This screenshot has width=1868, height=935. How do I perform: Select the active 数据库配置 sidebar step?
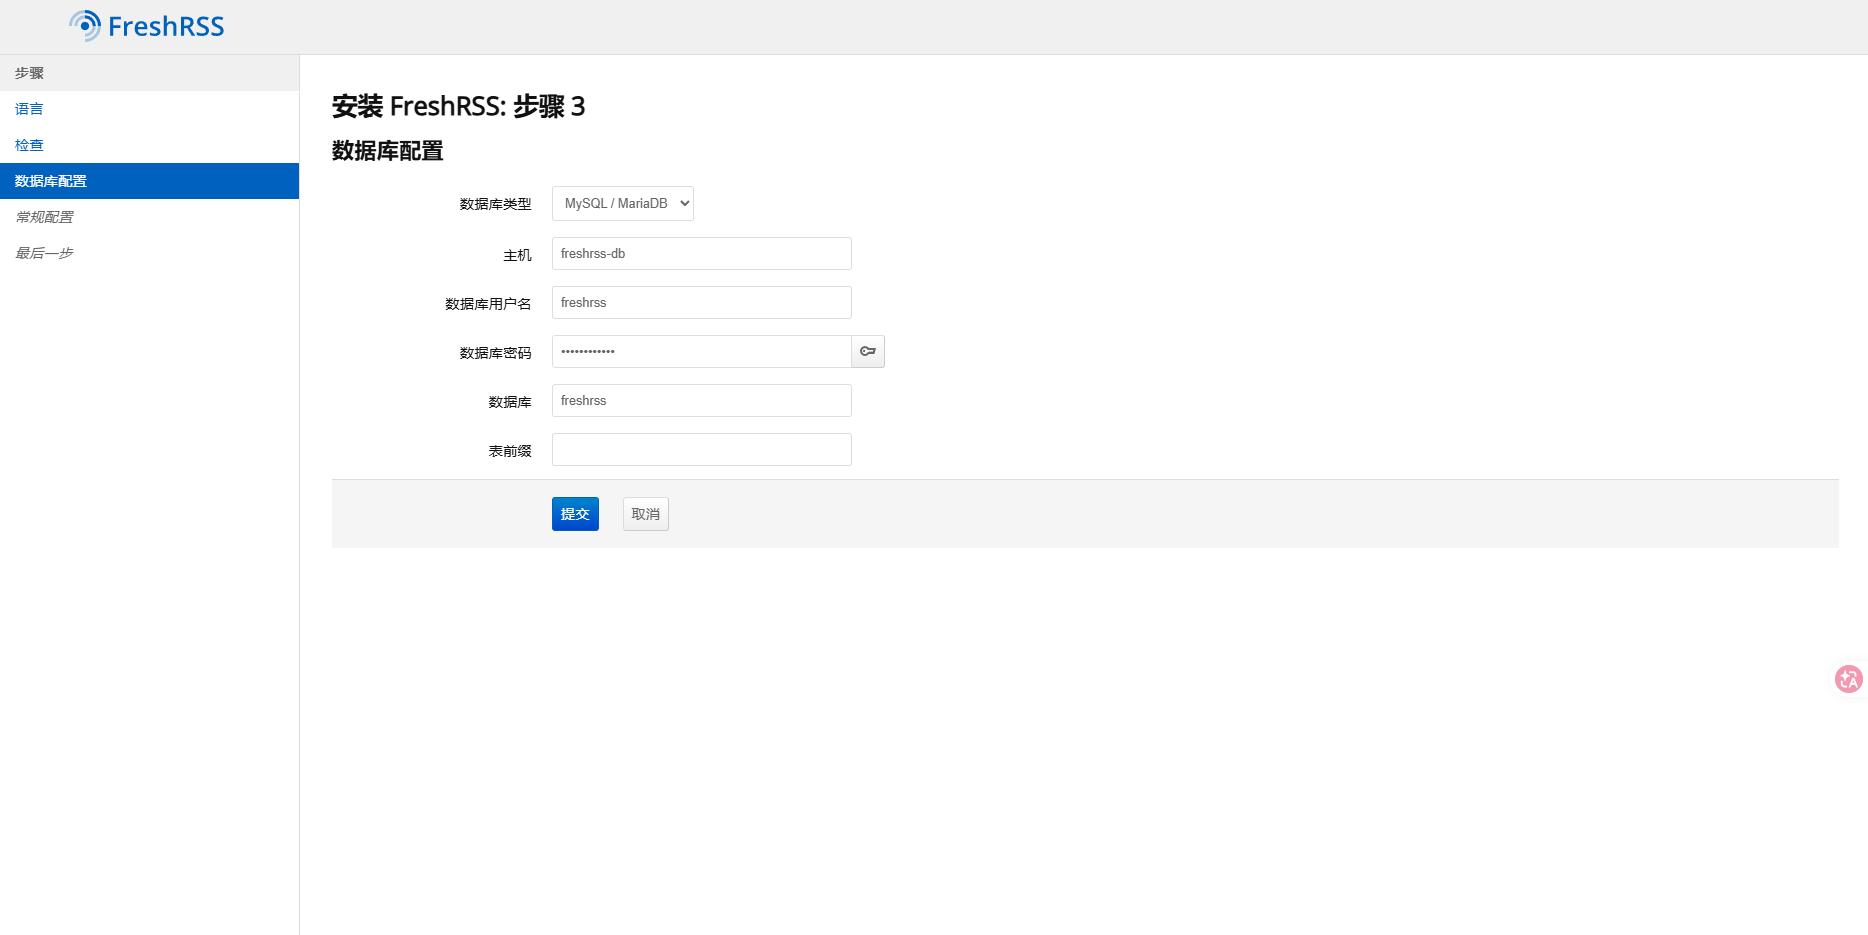(x=51, y=181)
